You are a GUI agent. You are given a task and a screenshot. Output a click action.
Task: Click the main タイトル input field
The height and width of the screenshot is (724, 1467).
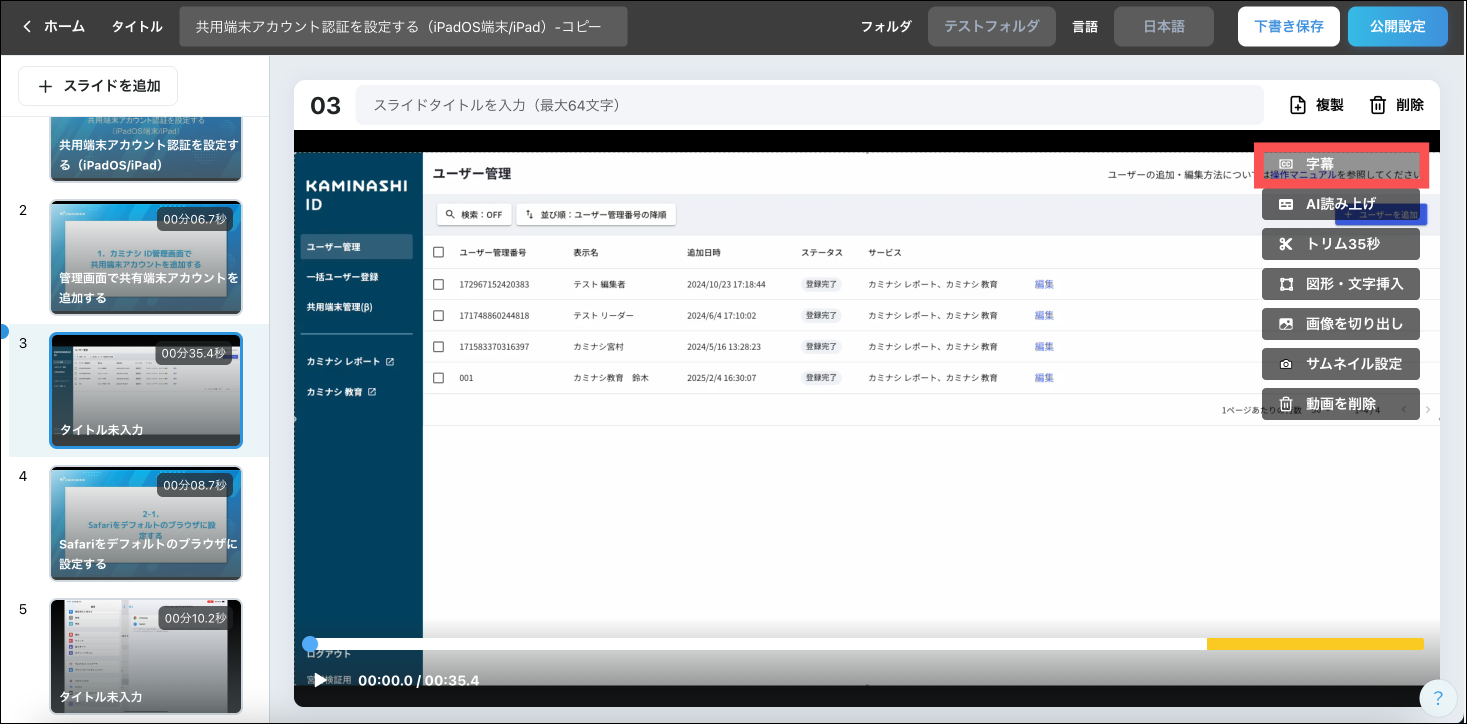click(x=403, y=27)
